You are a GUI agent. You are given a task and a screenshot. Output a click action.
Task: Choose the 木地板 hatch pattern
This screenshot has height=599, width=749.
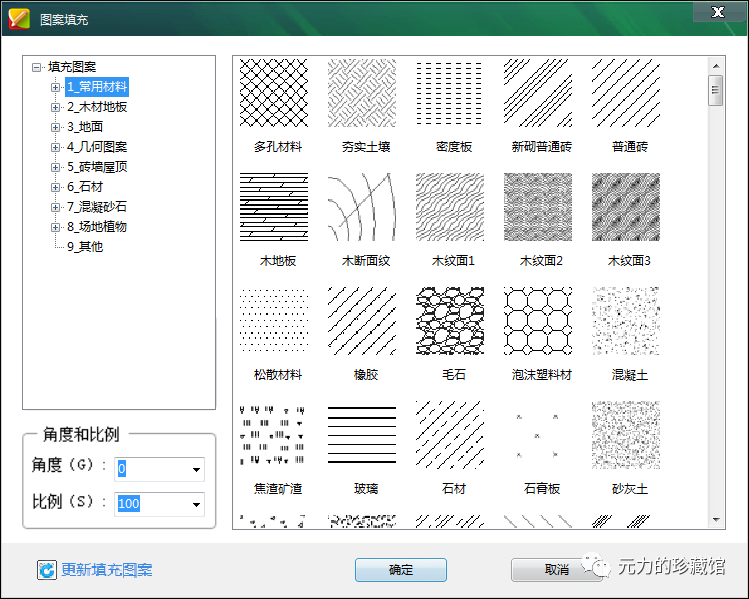coord(274,207)
